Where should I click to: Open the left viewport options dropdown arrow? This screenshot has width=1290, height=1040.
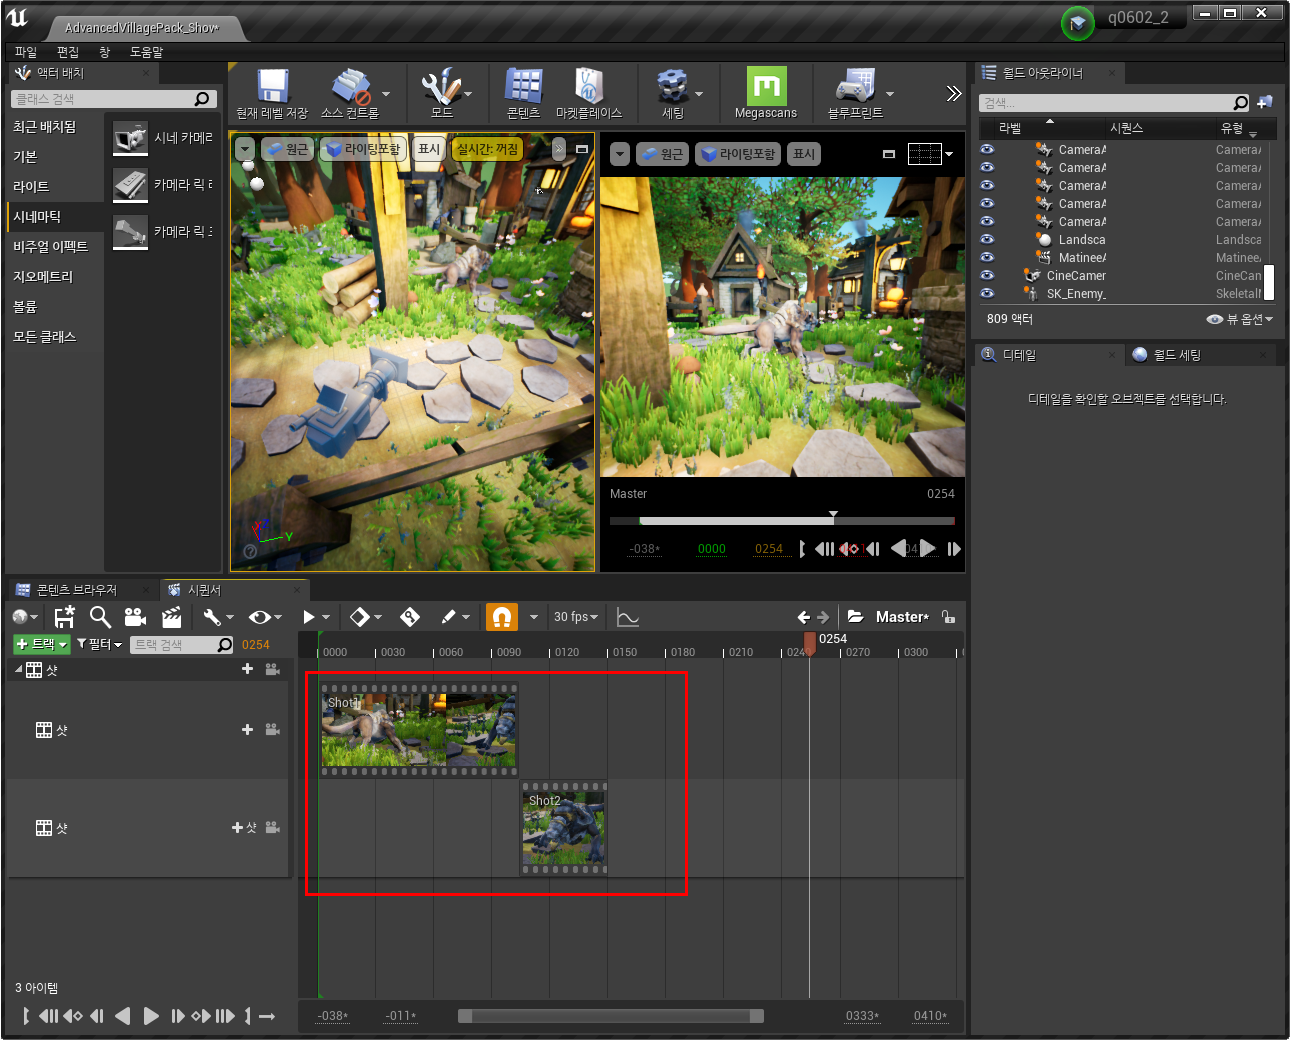pos(245,149)
